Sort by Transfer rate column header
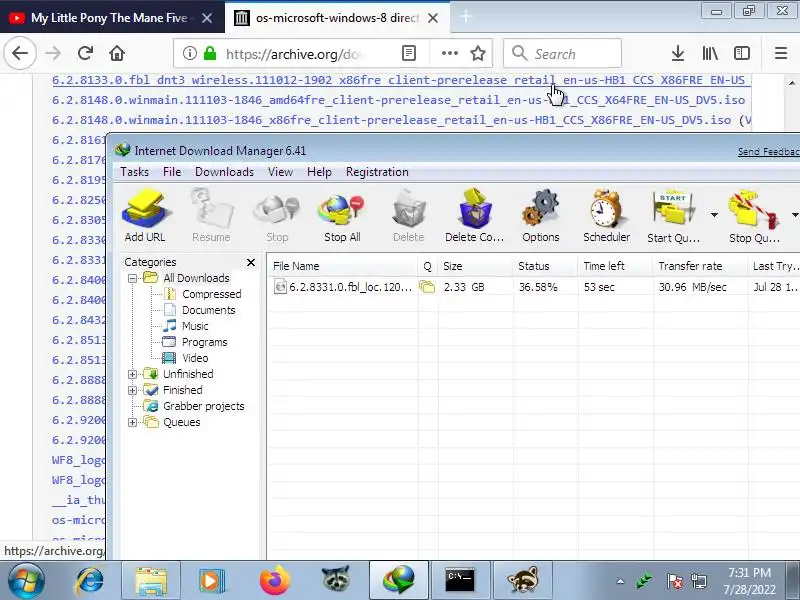 point(701,266)
